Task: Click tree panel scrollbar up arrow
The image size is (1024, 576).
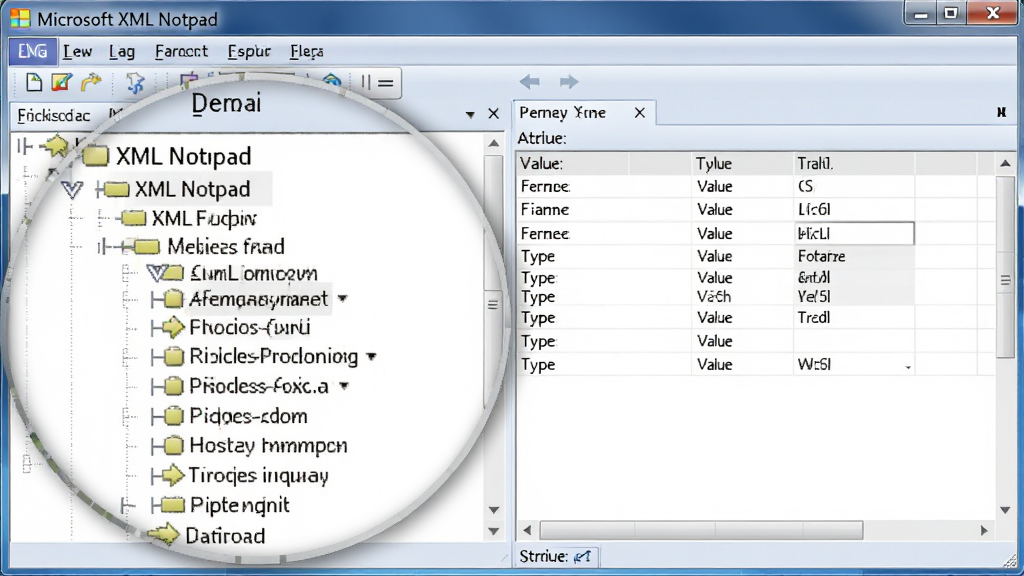Action: [494, 143]
